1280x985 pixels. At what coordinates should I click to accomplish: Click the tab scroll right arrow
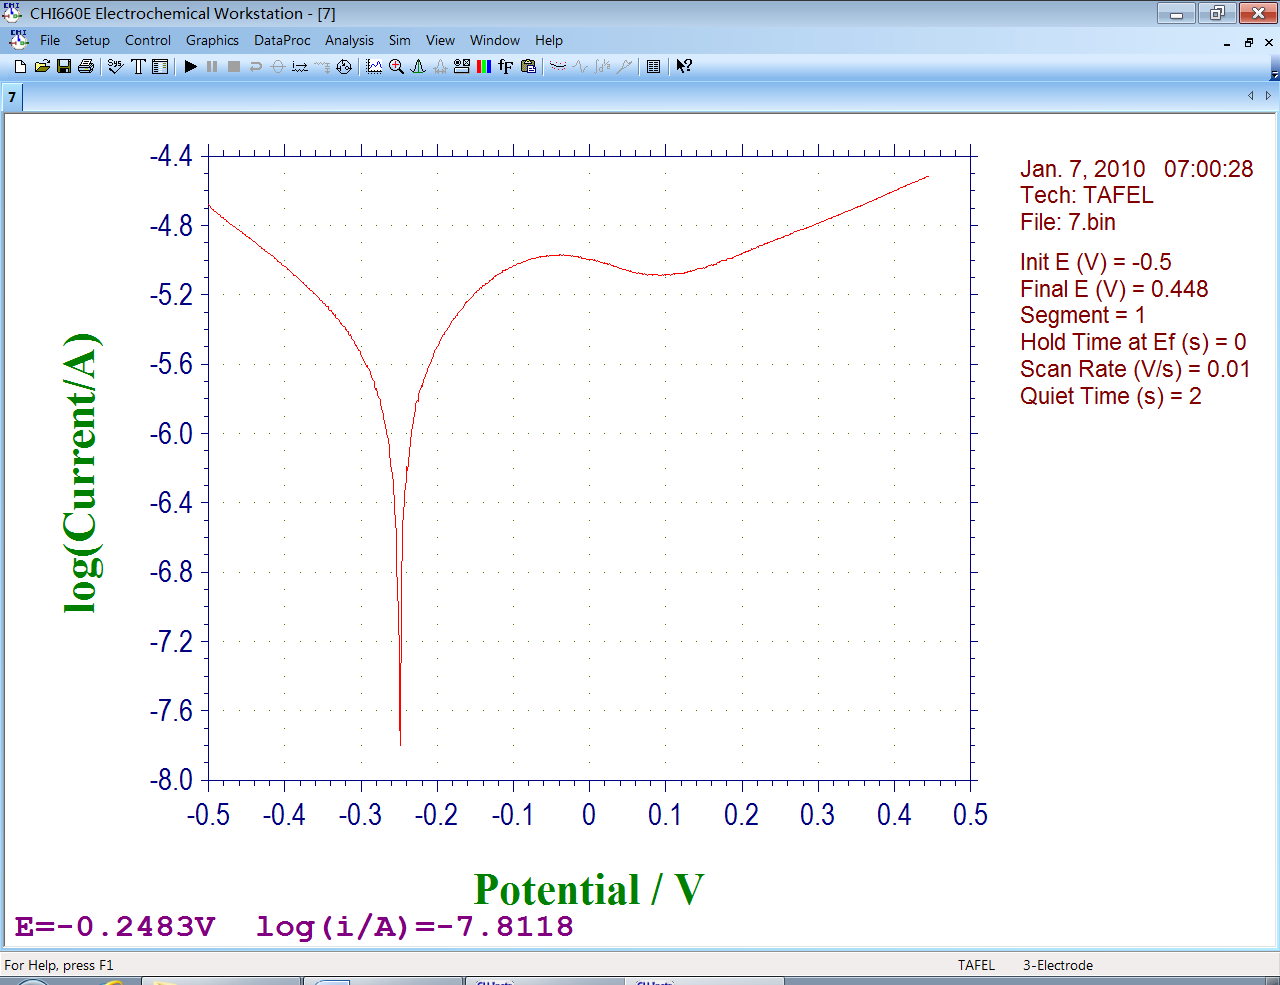pos(1268,96)
